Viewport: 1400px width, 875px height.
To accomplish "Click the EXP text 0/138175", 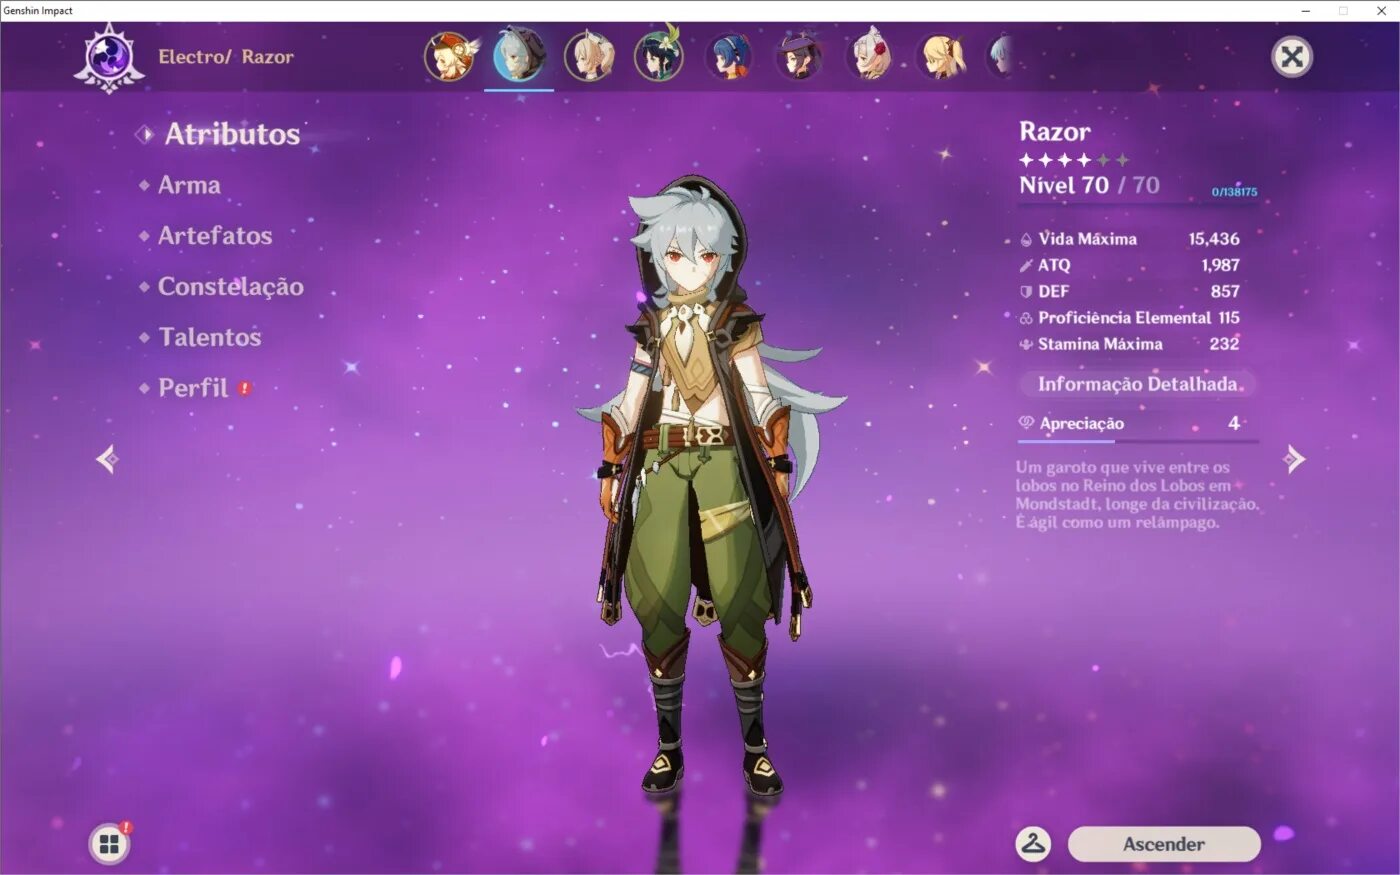I will [x=1234, y=192].
